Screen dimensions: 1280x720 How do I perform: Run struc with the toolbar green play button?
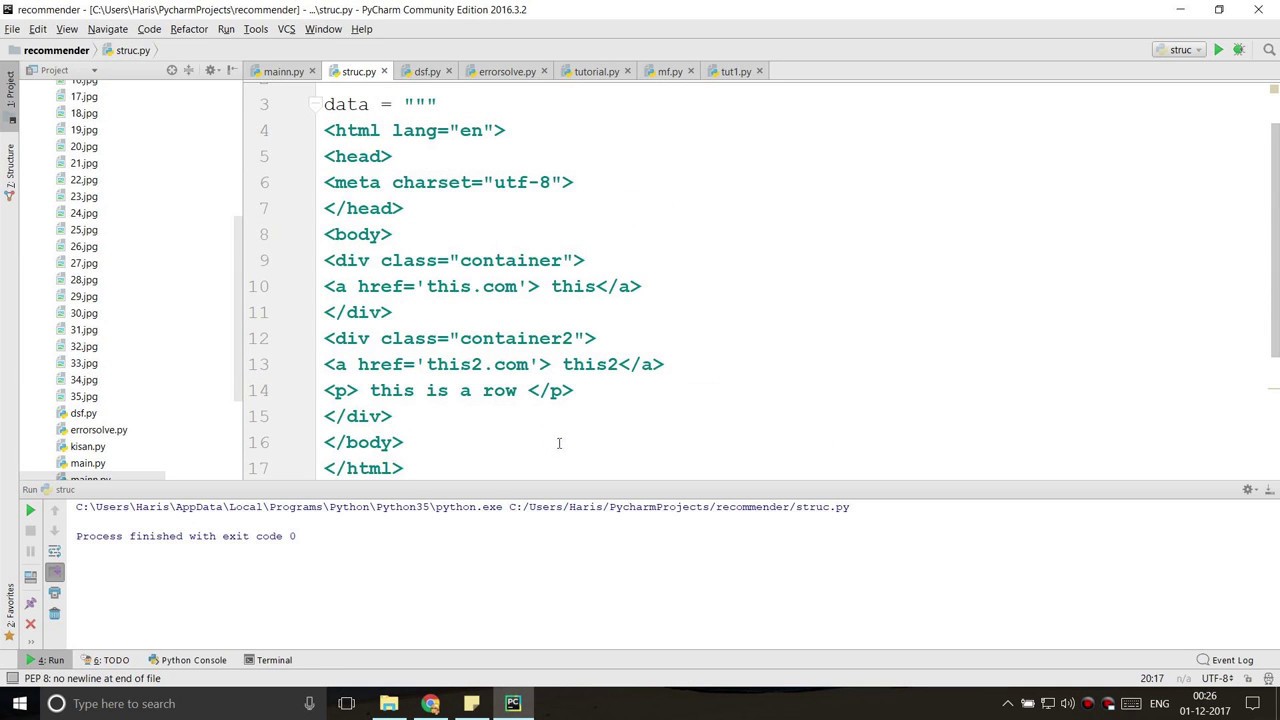click(x=1218, y=50)
